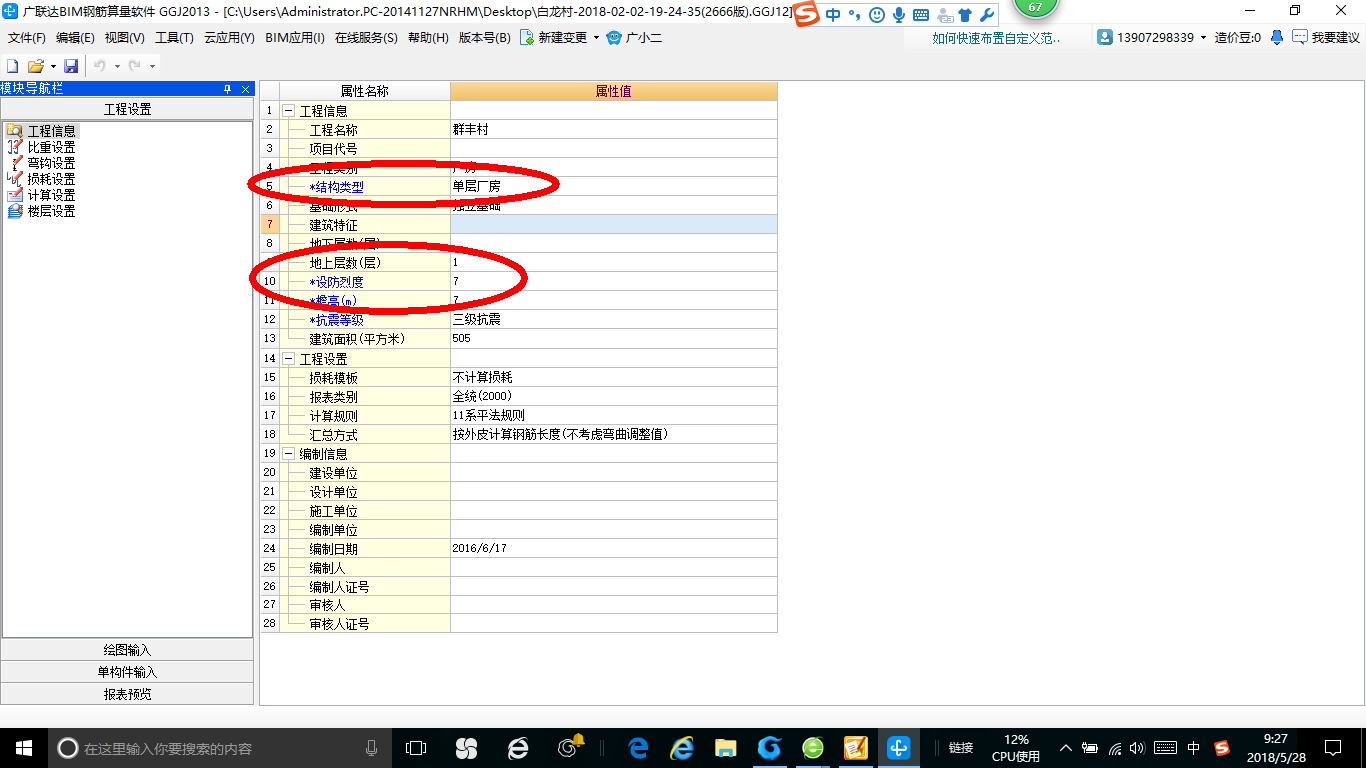The height and width of the screenshot is (768, 1366).
Task: Collapse the 工程信息 group
Action: coord(289,111)
